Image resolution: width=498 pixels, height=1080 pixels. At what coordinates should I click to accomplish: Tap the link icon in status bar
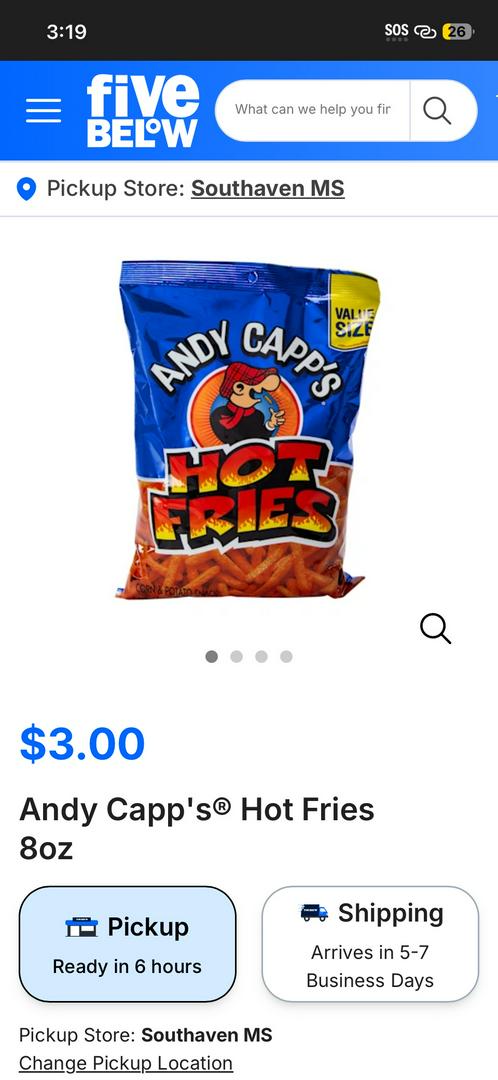424,32
